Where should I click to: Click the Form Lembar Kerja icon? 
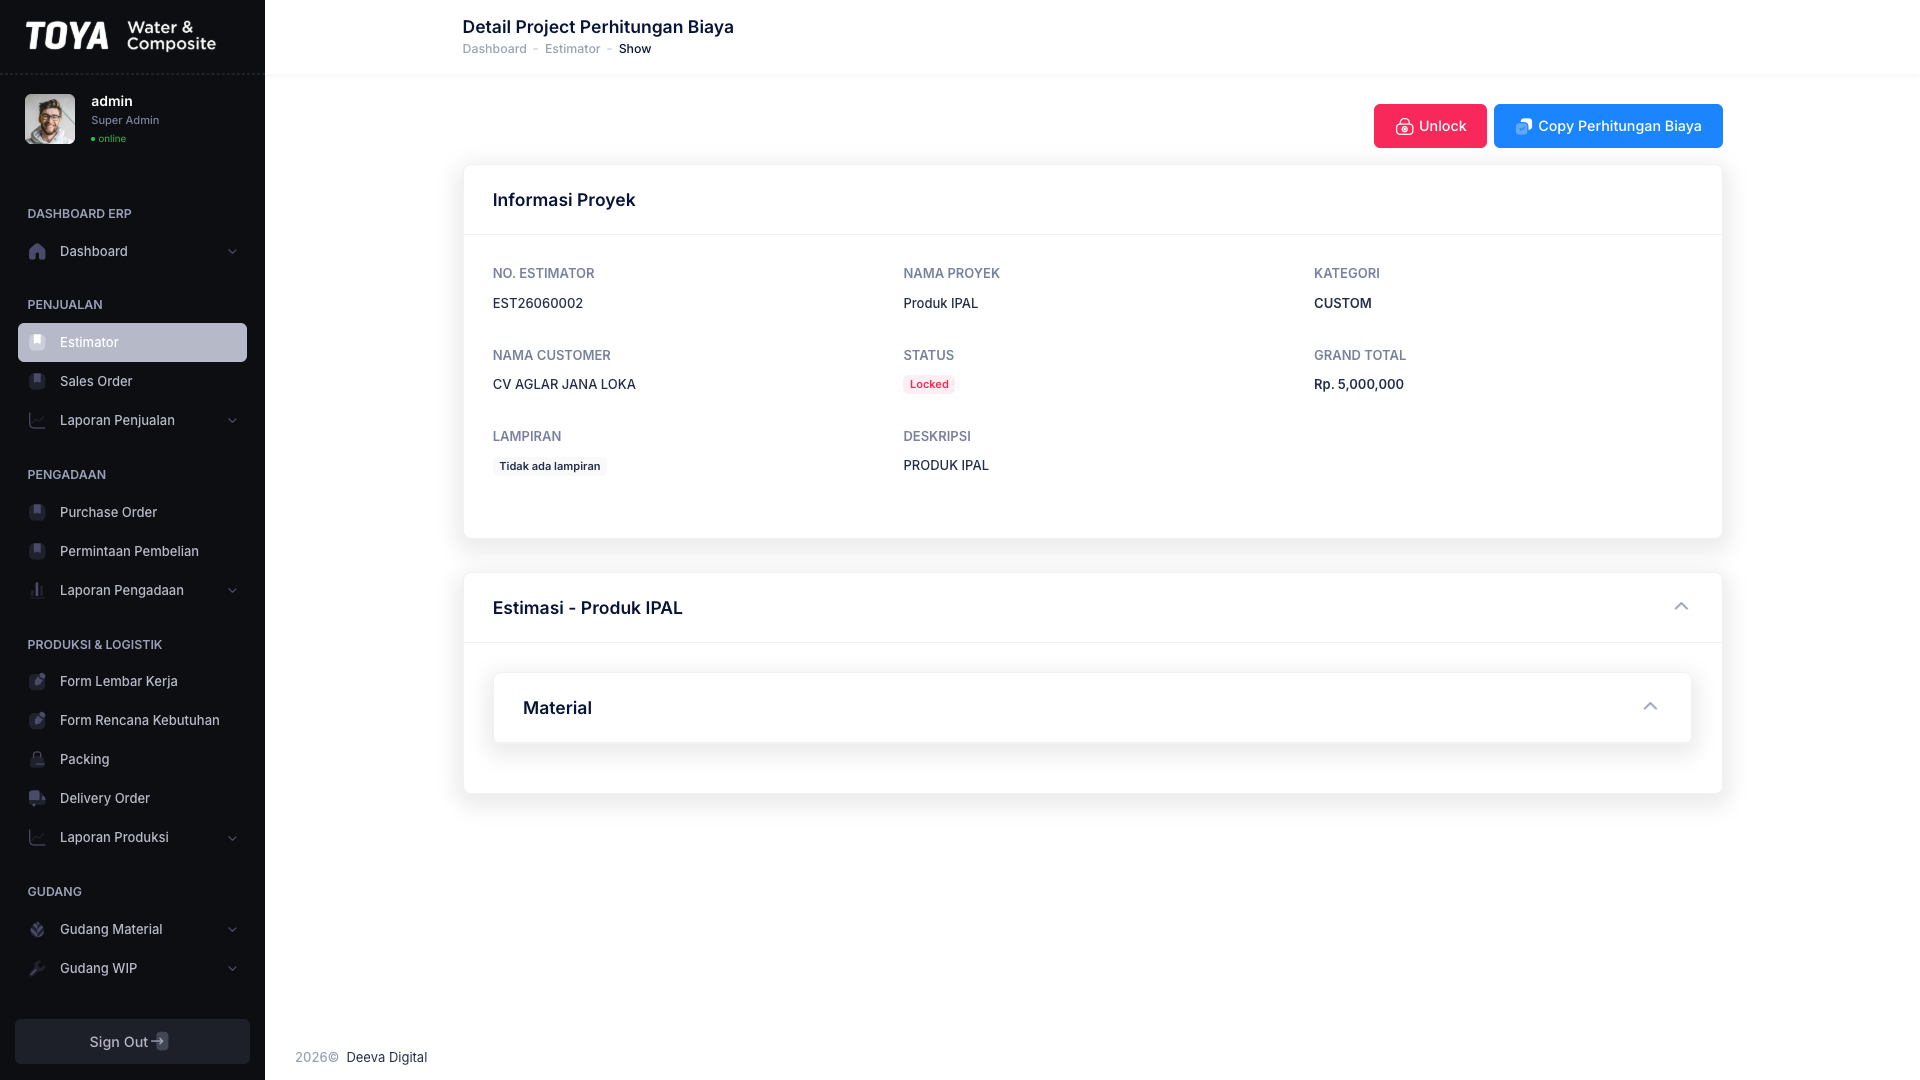(x=37, y=682)
